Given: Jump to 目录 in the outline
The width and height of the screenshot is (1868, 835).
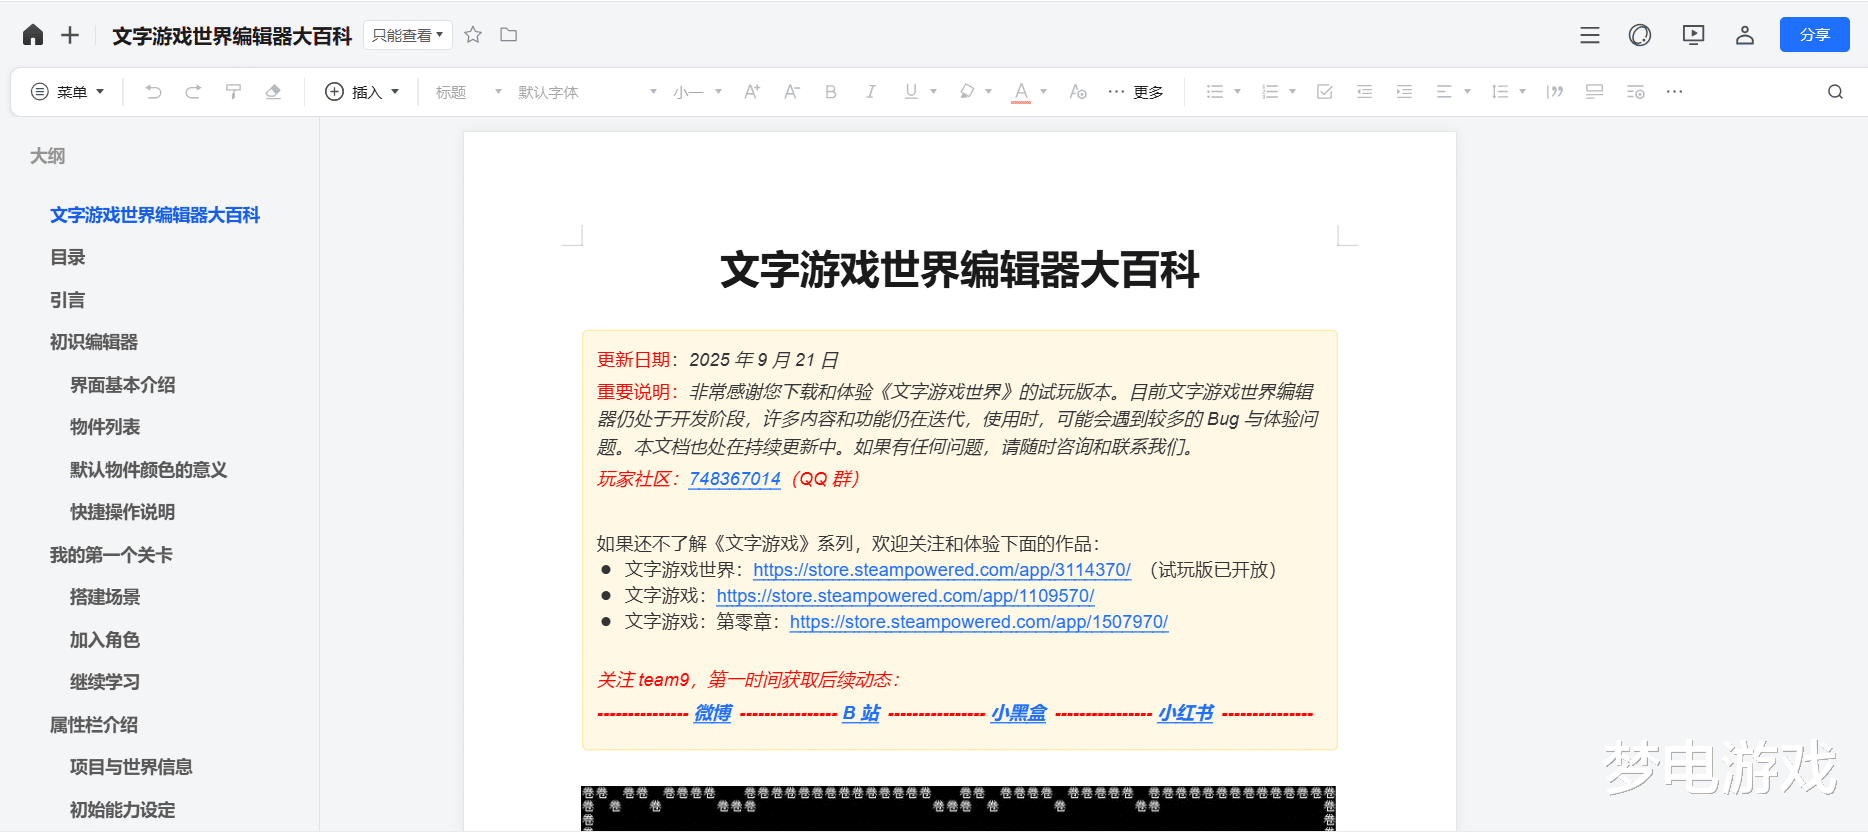Looking at the screenshot, I should 68,258.
